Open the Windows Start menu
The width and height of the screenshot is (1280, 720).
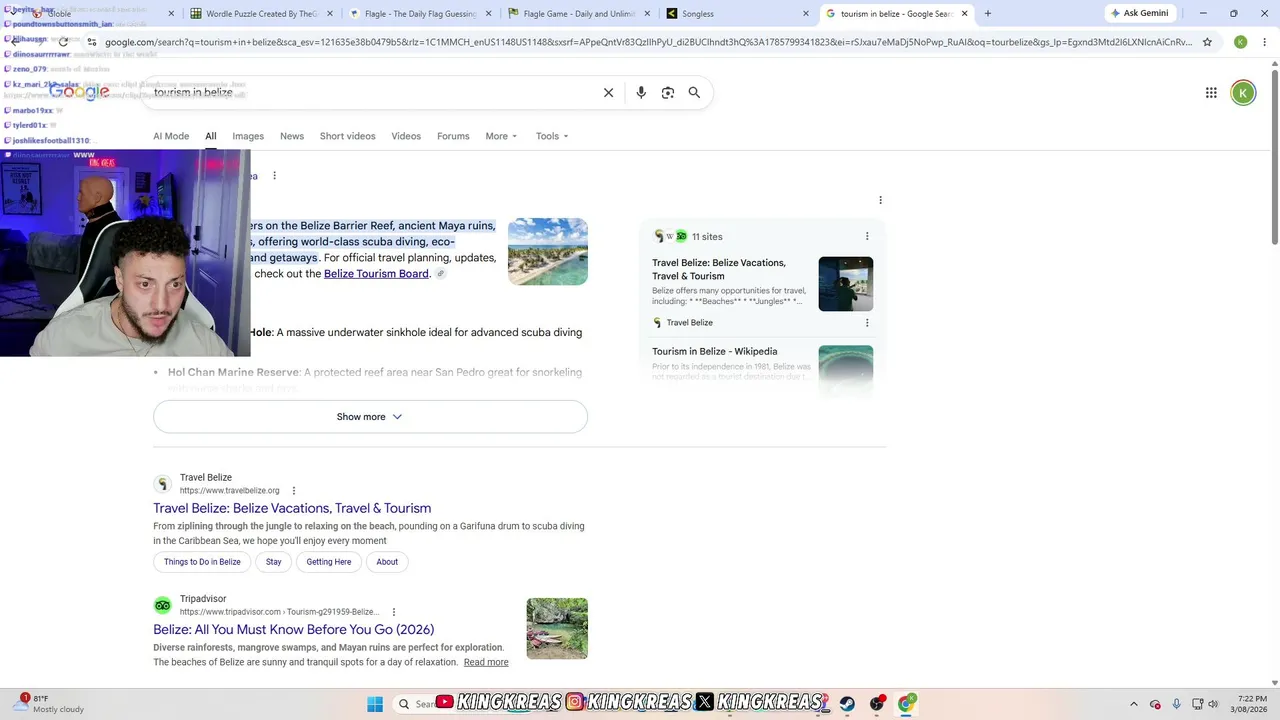[375, 704]
